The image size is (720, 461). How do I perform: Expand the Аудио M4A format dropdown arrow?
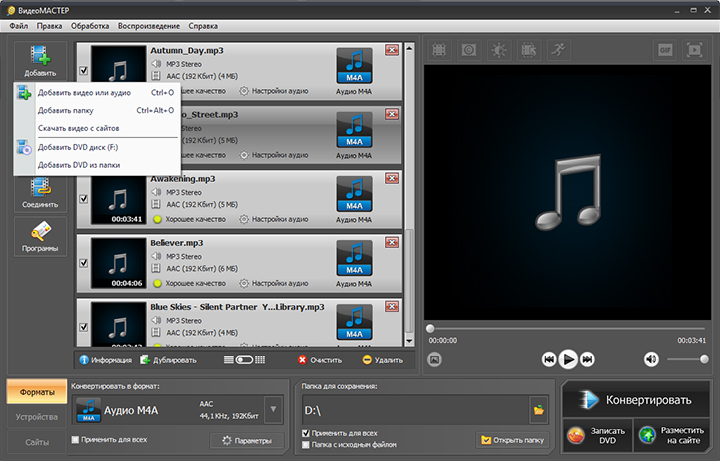pyautogui.click(x=274, y=409)
